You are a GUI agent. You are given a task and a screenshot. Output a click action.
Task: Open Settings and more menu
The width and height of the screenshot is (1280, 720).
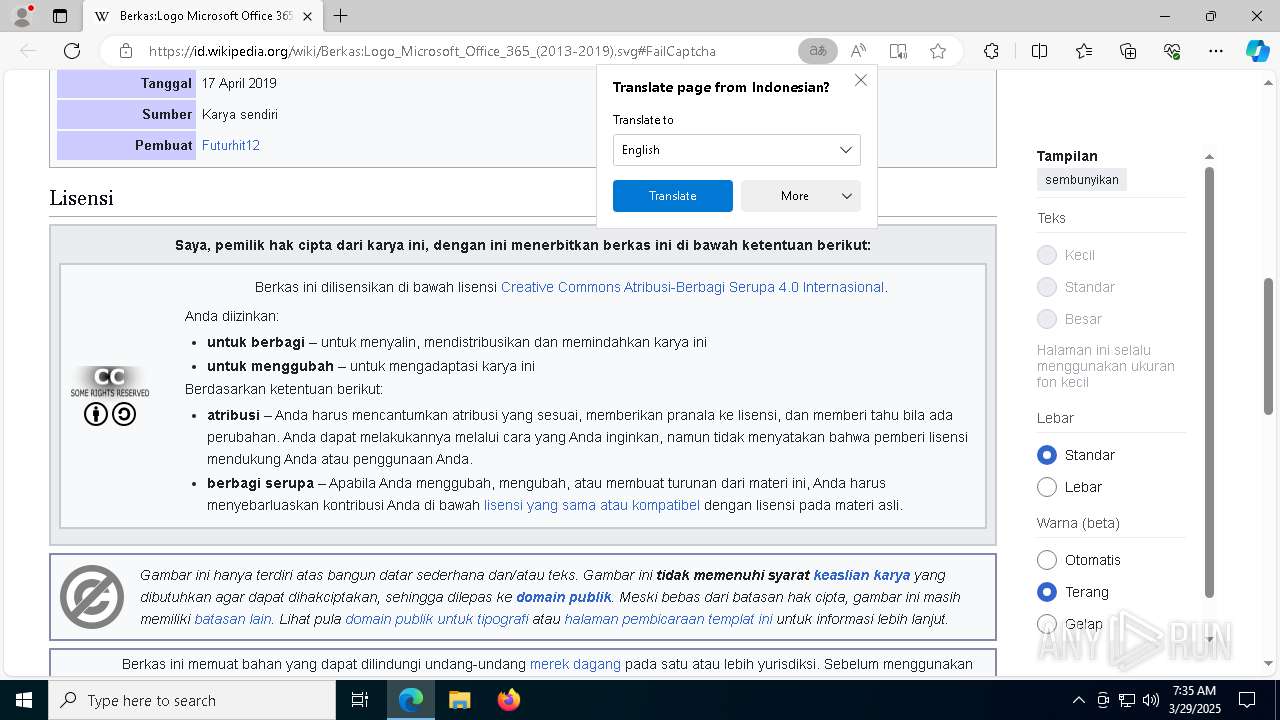(1216, 51)
